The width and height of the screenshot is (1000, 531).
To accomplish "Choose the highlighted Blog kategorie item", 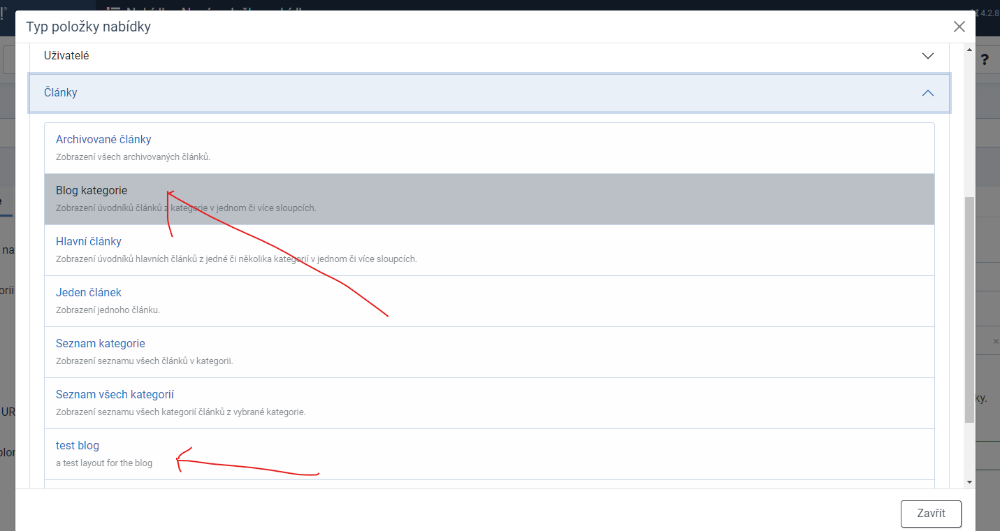I will coord(91,190).
